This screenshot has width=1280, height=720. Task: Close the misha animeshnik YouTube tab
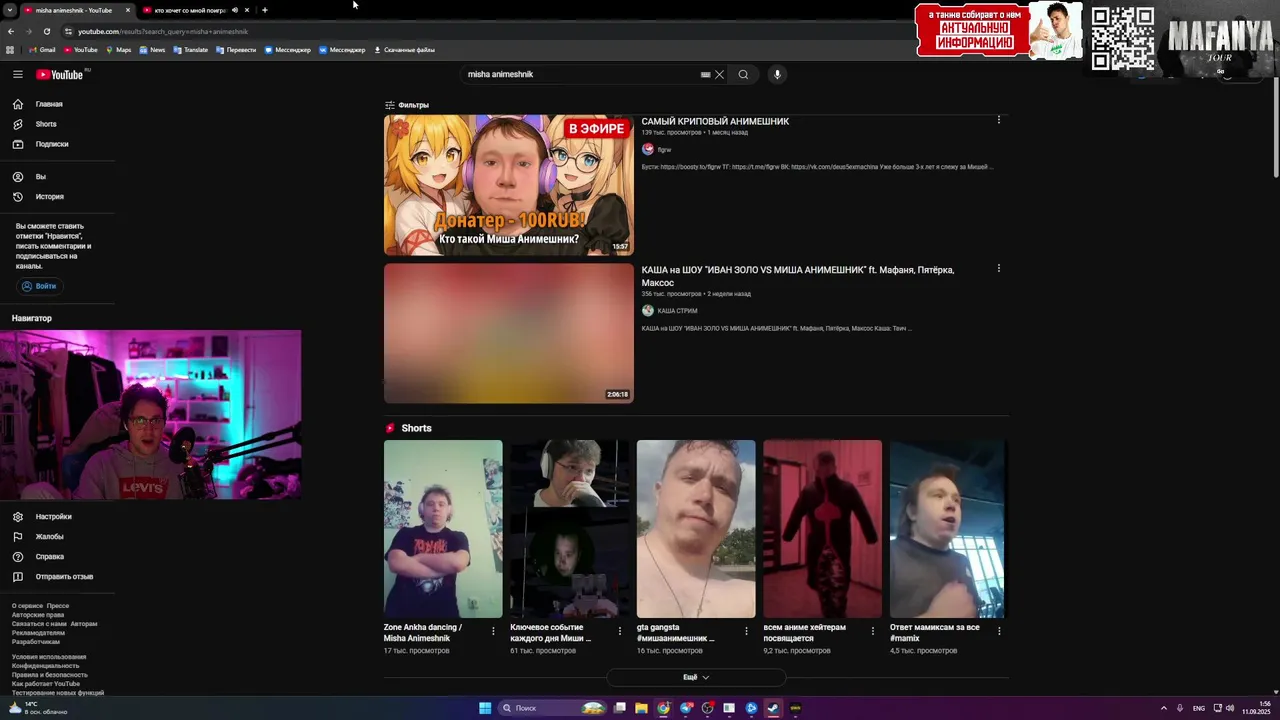pos(128,10)
